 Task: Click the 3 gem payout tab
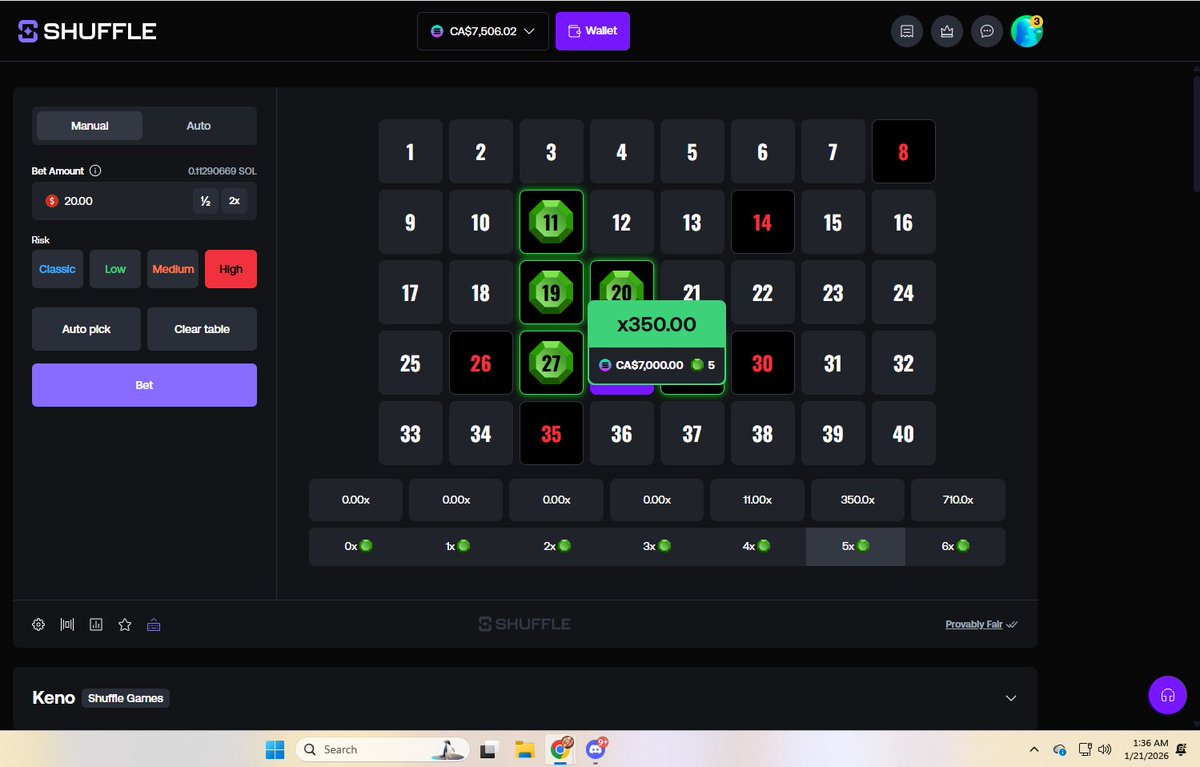tap(656, 547)
